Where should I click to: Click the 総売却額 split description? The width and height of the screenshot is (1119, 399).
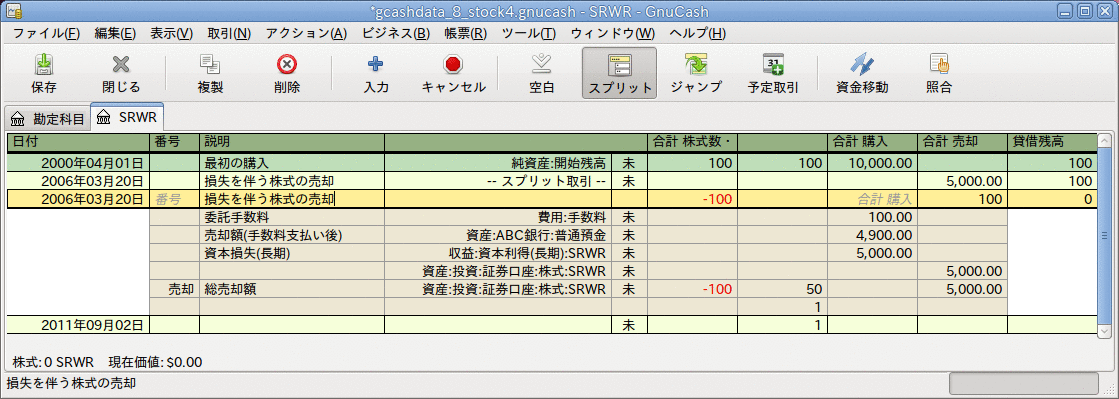click(x=292, y=289)
